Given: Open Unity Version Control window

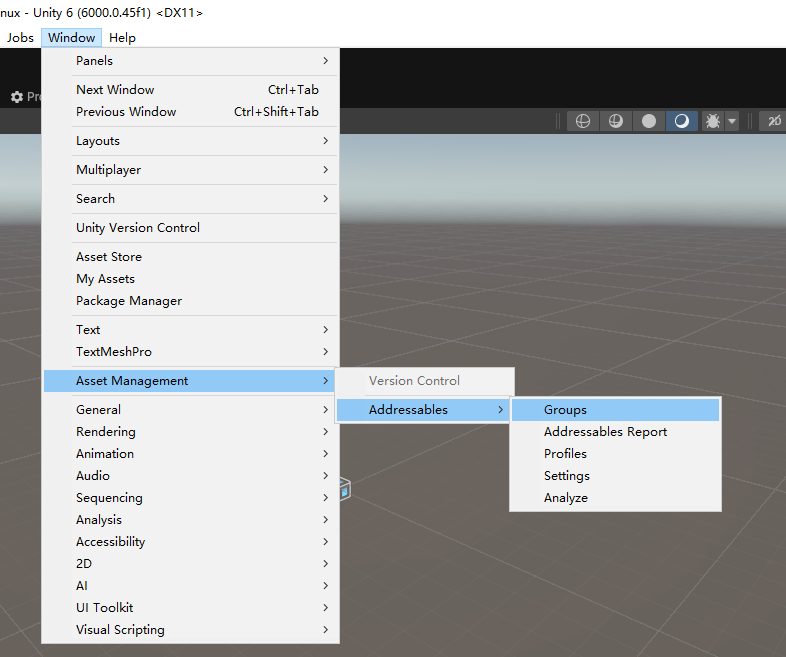Looking at the screenshot, I should click(190, 228).
